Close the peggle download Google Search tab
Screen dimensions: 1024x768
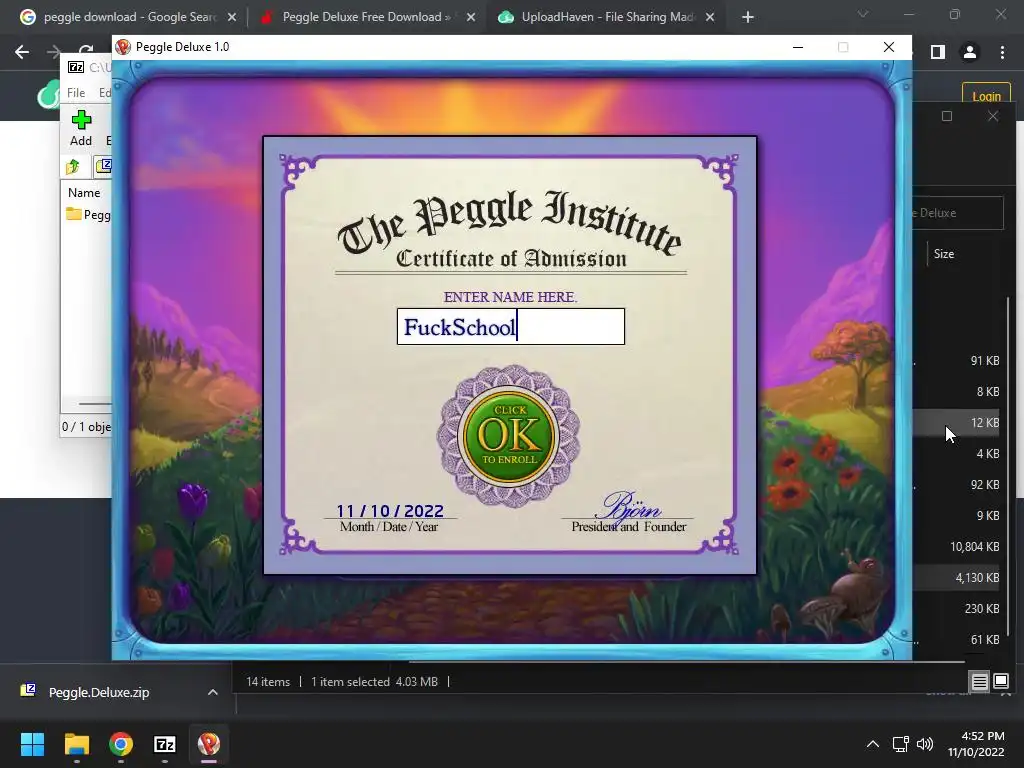pos(232,17)
